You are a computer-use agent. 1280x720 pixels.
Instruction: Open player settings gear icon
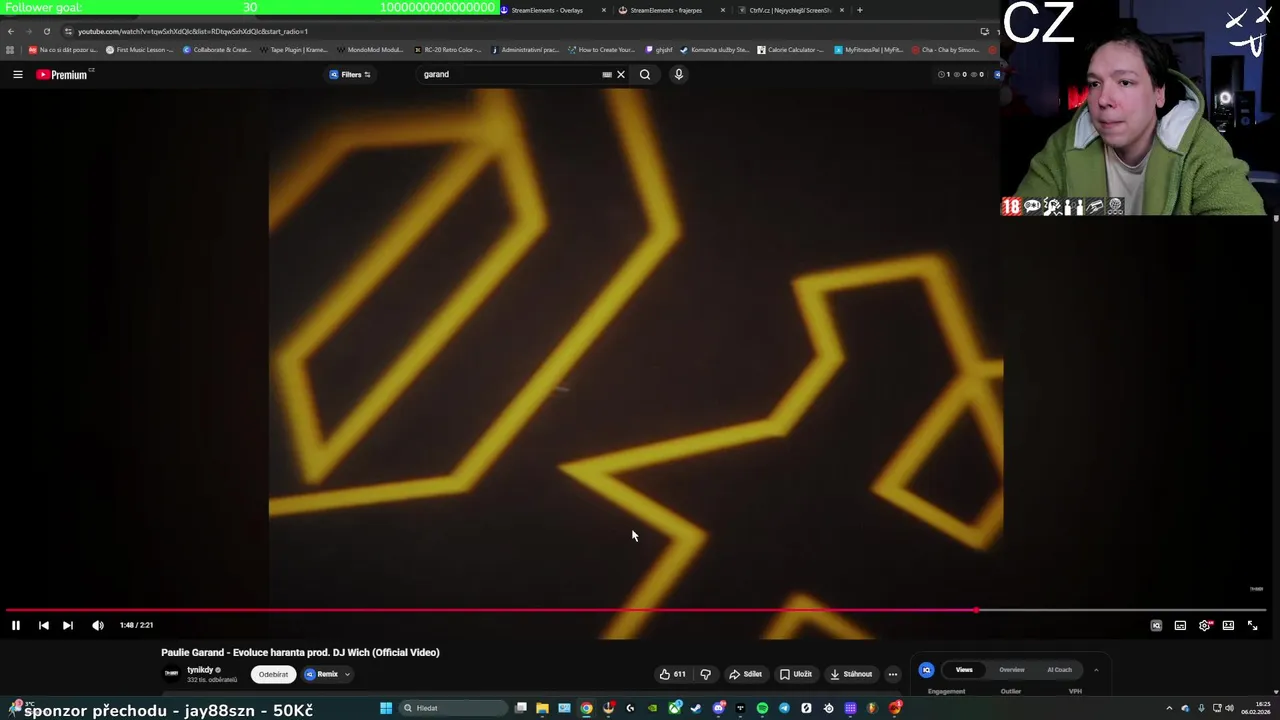coord(1204,625)
